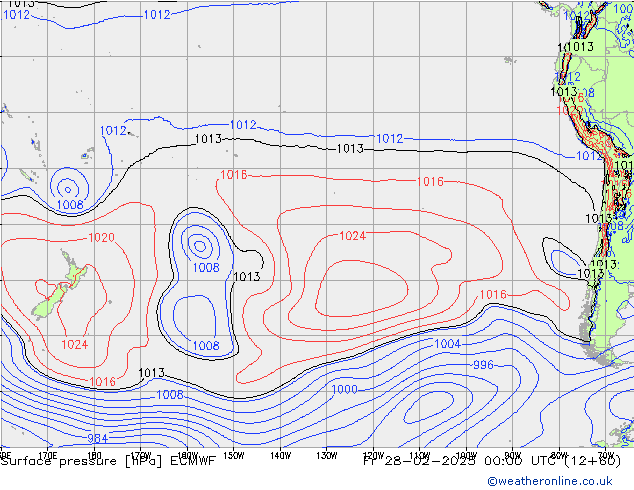The width and height of the screenshot is (634, 490).
Task: Select the "984" isobar label
Action: click(97, 439)
